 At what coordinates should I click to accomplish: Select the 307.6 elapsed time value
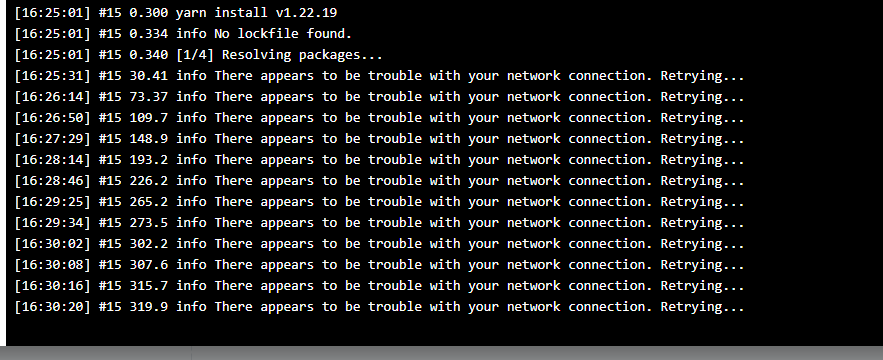click(149, 265)
